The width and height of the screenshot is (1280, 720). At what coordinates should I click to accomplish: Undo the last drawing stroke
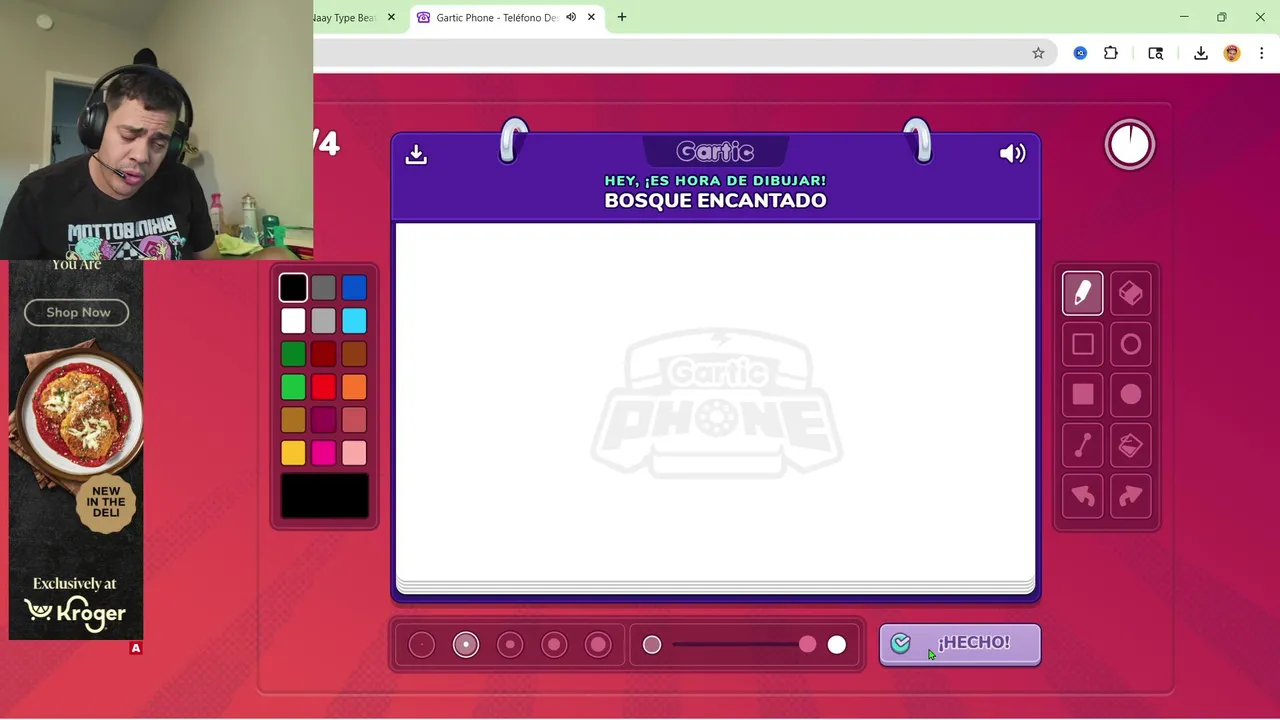pos(1083,496)
